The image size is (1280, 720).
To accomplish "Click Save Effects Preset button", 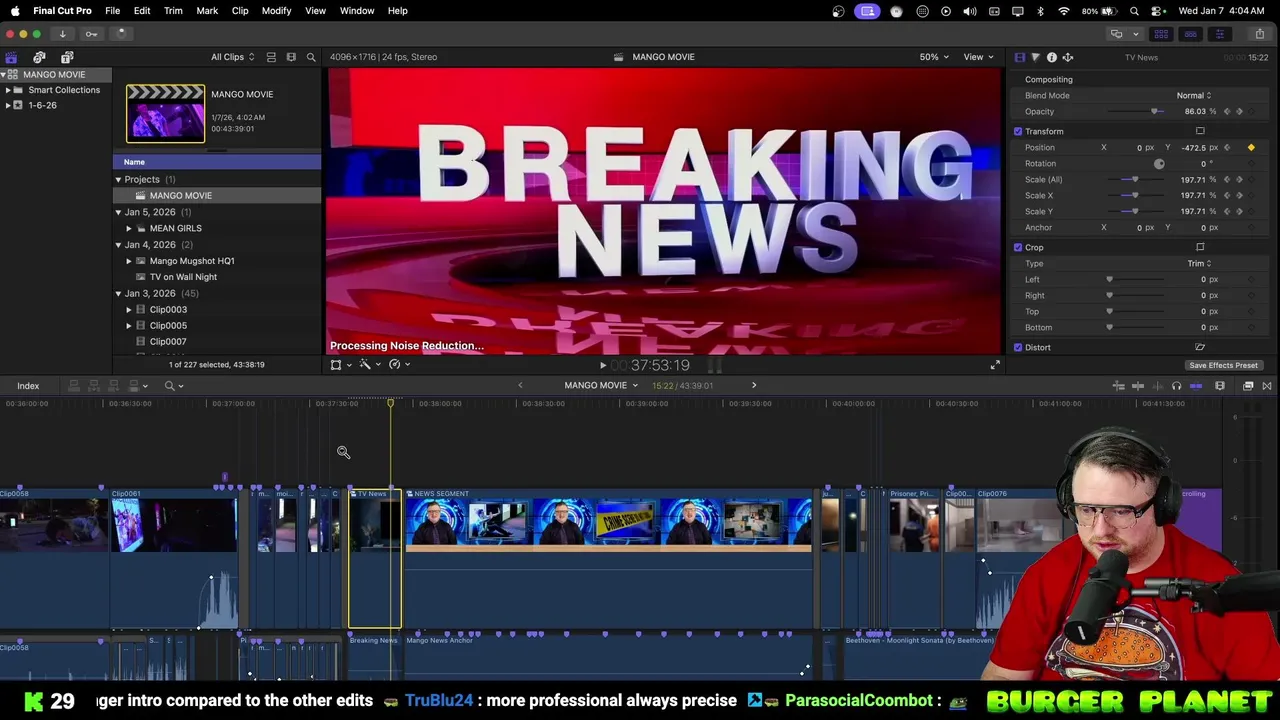I will coord(1223,366).
